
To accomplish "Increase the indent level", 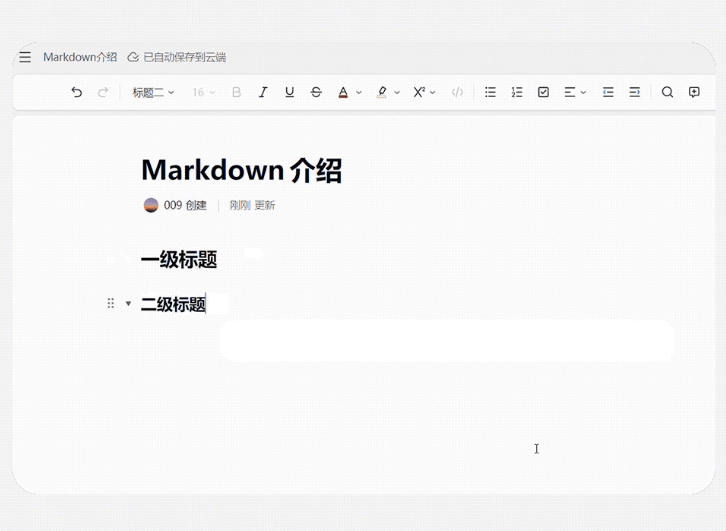I will click(x=634, y=92).
